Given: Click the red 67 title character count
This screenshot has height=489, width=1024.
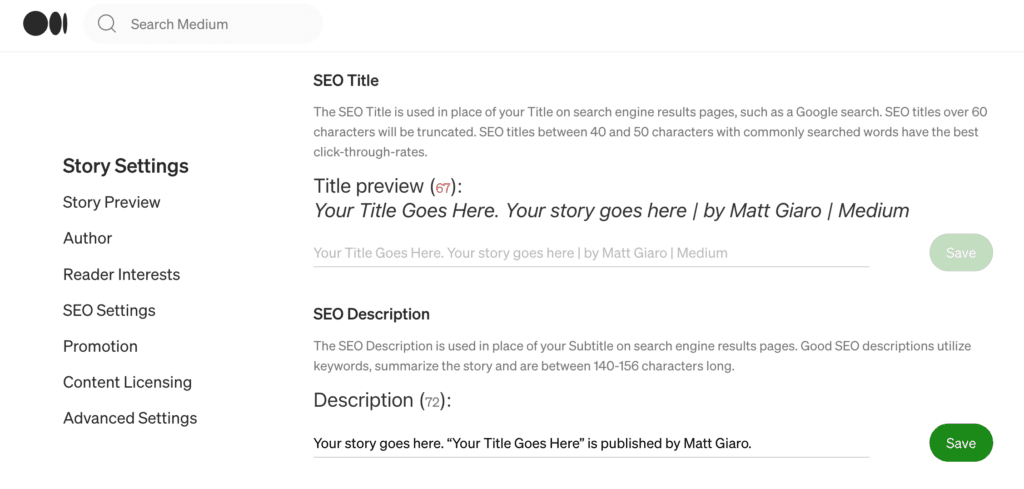Looking at the screenshot, I should (443, 189).
